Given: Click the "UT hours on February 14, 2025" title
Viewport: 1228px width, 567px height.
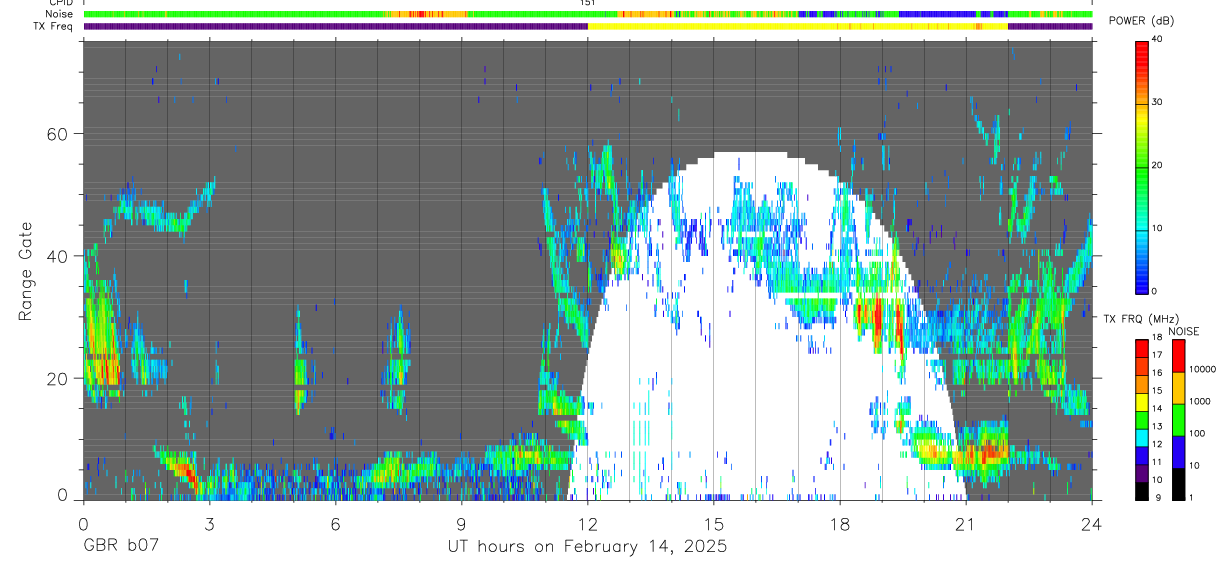Looking at the screenshot, I should coord(587,547).
